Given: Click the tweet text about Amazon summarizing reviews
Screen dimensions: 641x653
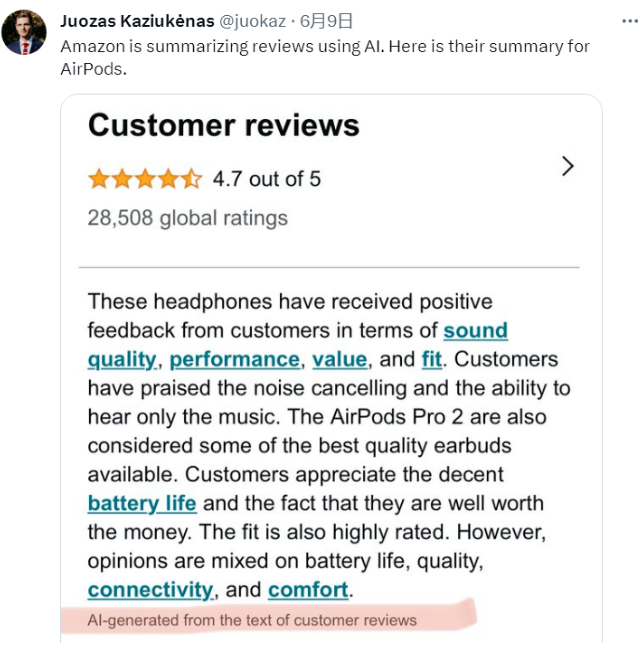Looking at the screenshot, I should coord(325,55).
